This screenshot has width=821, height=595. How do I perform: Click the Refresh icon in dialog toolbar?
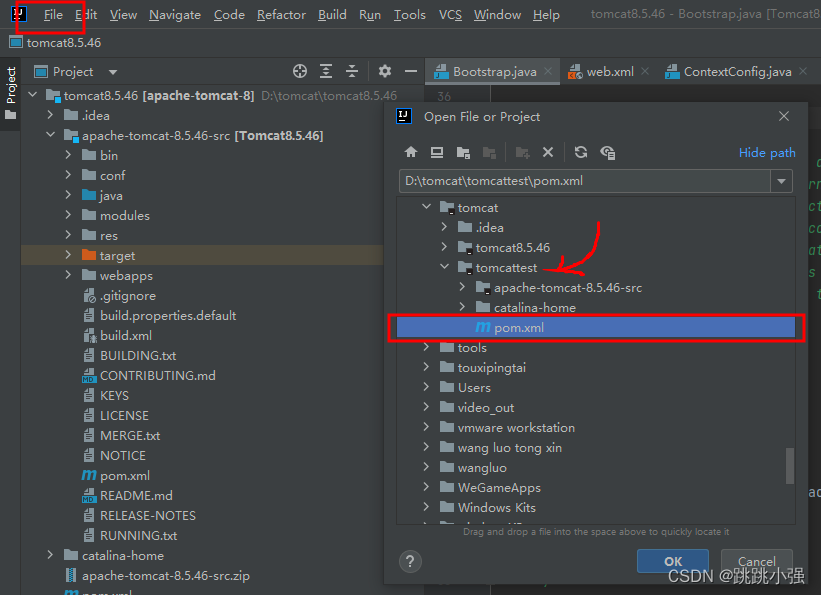581,152
